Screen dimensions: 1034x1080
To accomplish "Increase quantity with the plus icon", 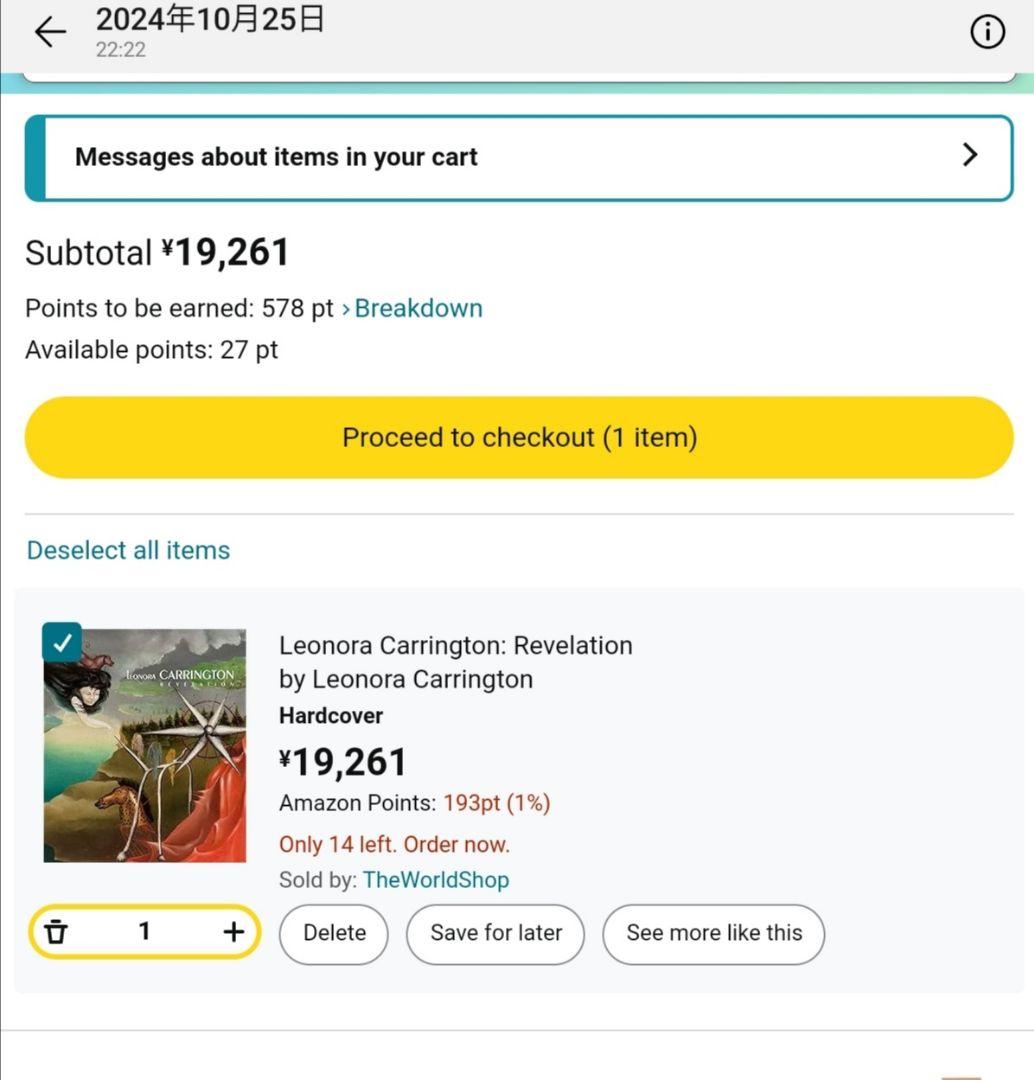I will click(x=233, y=932).
